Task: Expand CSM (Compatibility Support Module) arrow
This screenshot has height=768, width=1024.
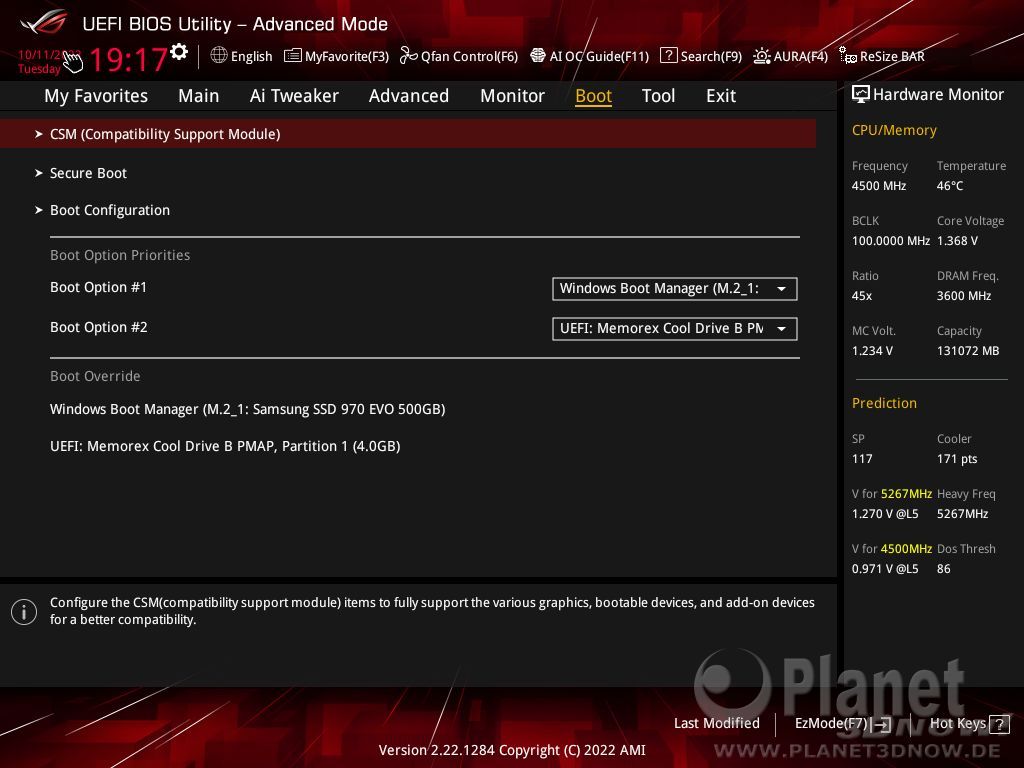Action: (x=39, y=134)
